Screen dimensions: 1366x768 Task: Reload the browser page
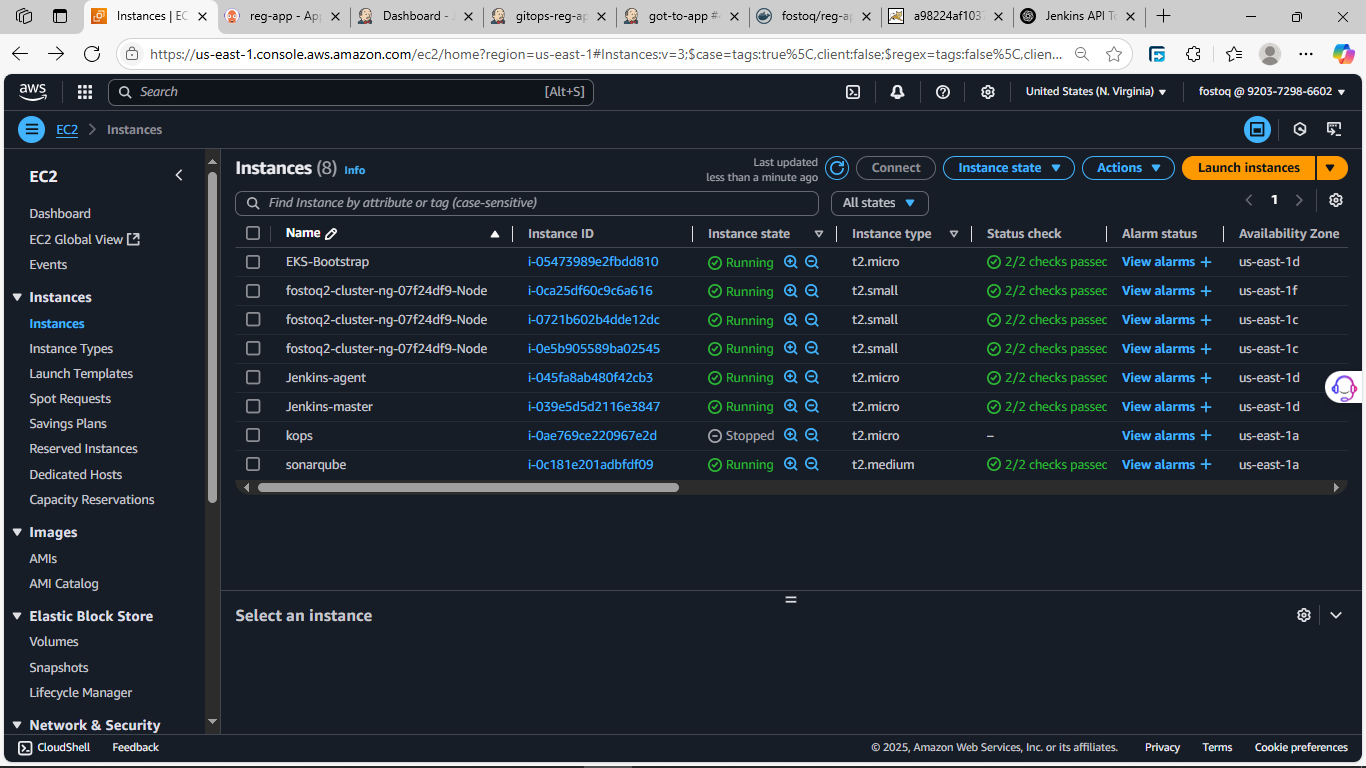coord(92,54)
